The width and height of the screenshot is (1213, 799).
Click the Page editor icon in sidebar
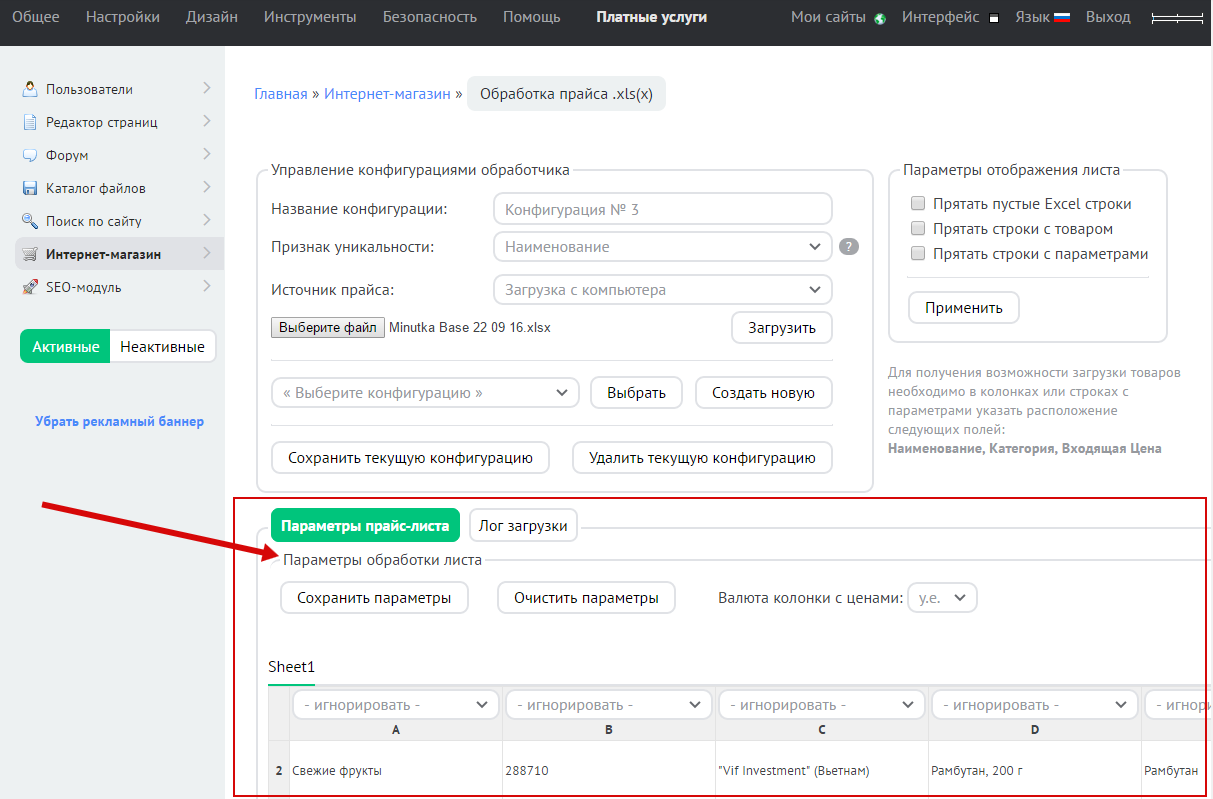30,122
